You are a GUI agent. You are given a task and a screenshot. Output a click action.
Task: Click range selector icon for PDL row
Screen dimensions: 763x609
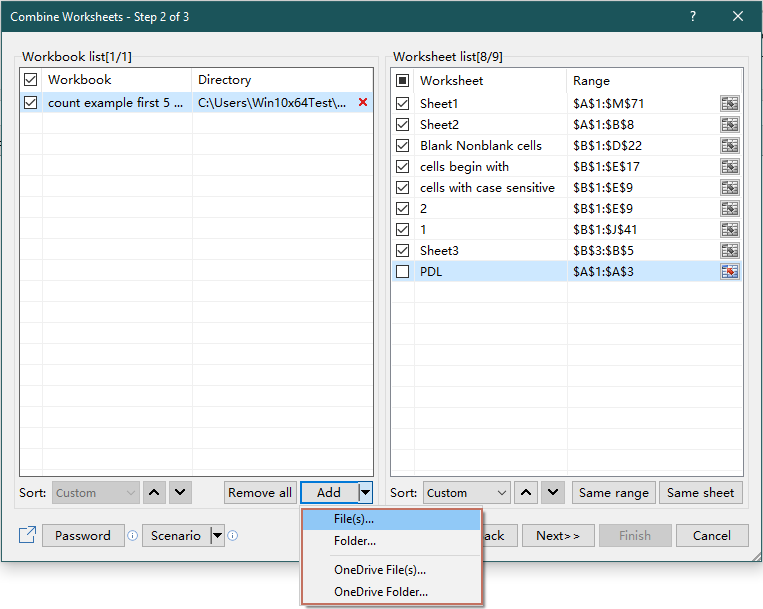click(x=729, y=272)
